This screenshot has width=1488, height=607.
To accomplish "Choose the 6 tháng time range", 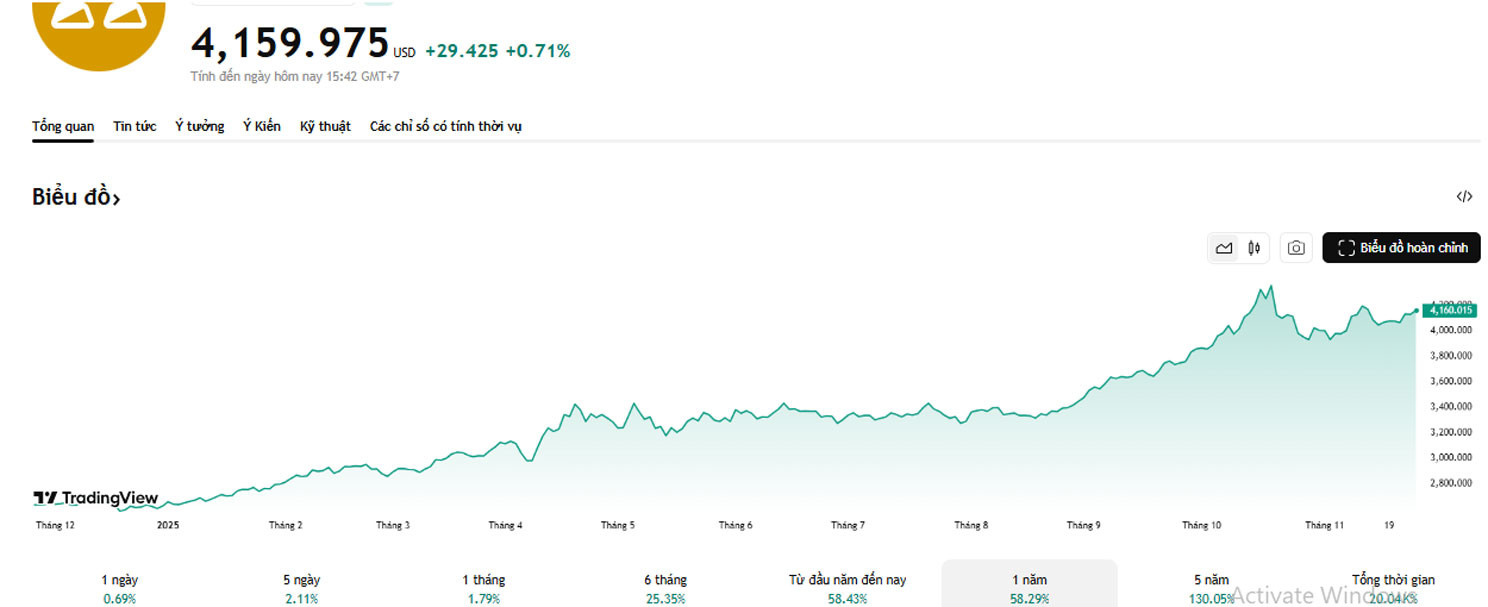I will pyautogui.click(x=665, y=588).
